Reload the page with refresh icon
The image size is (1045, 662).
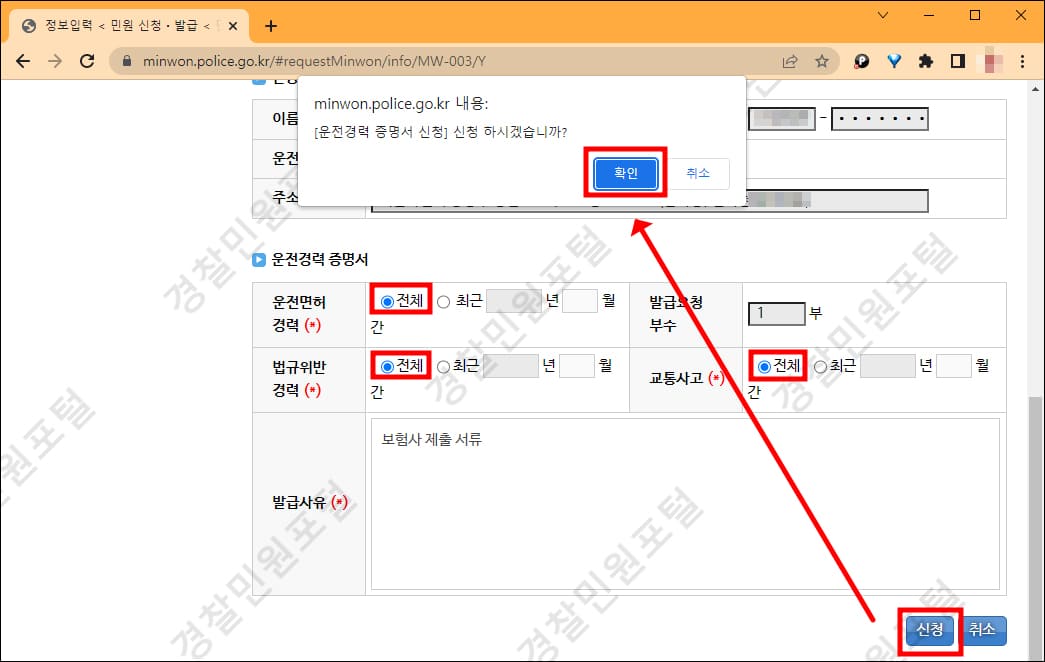click(x=87, y=61)
